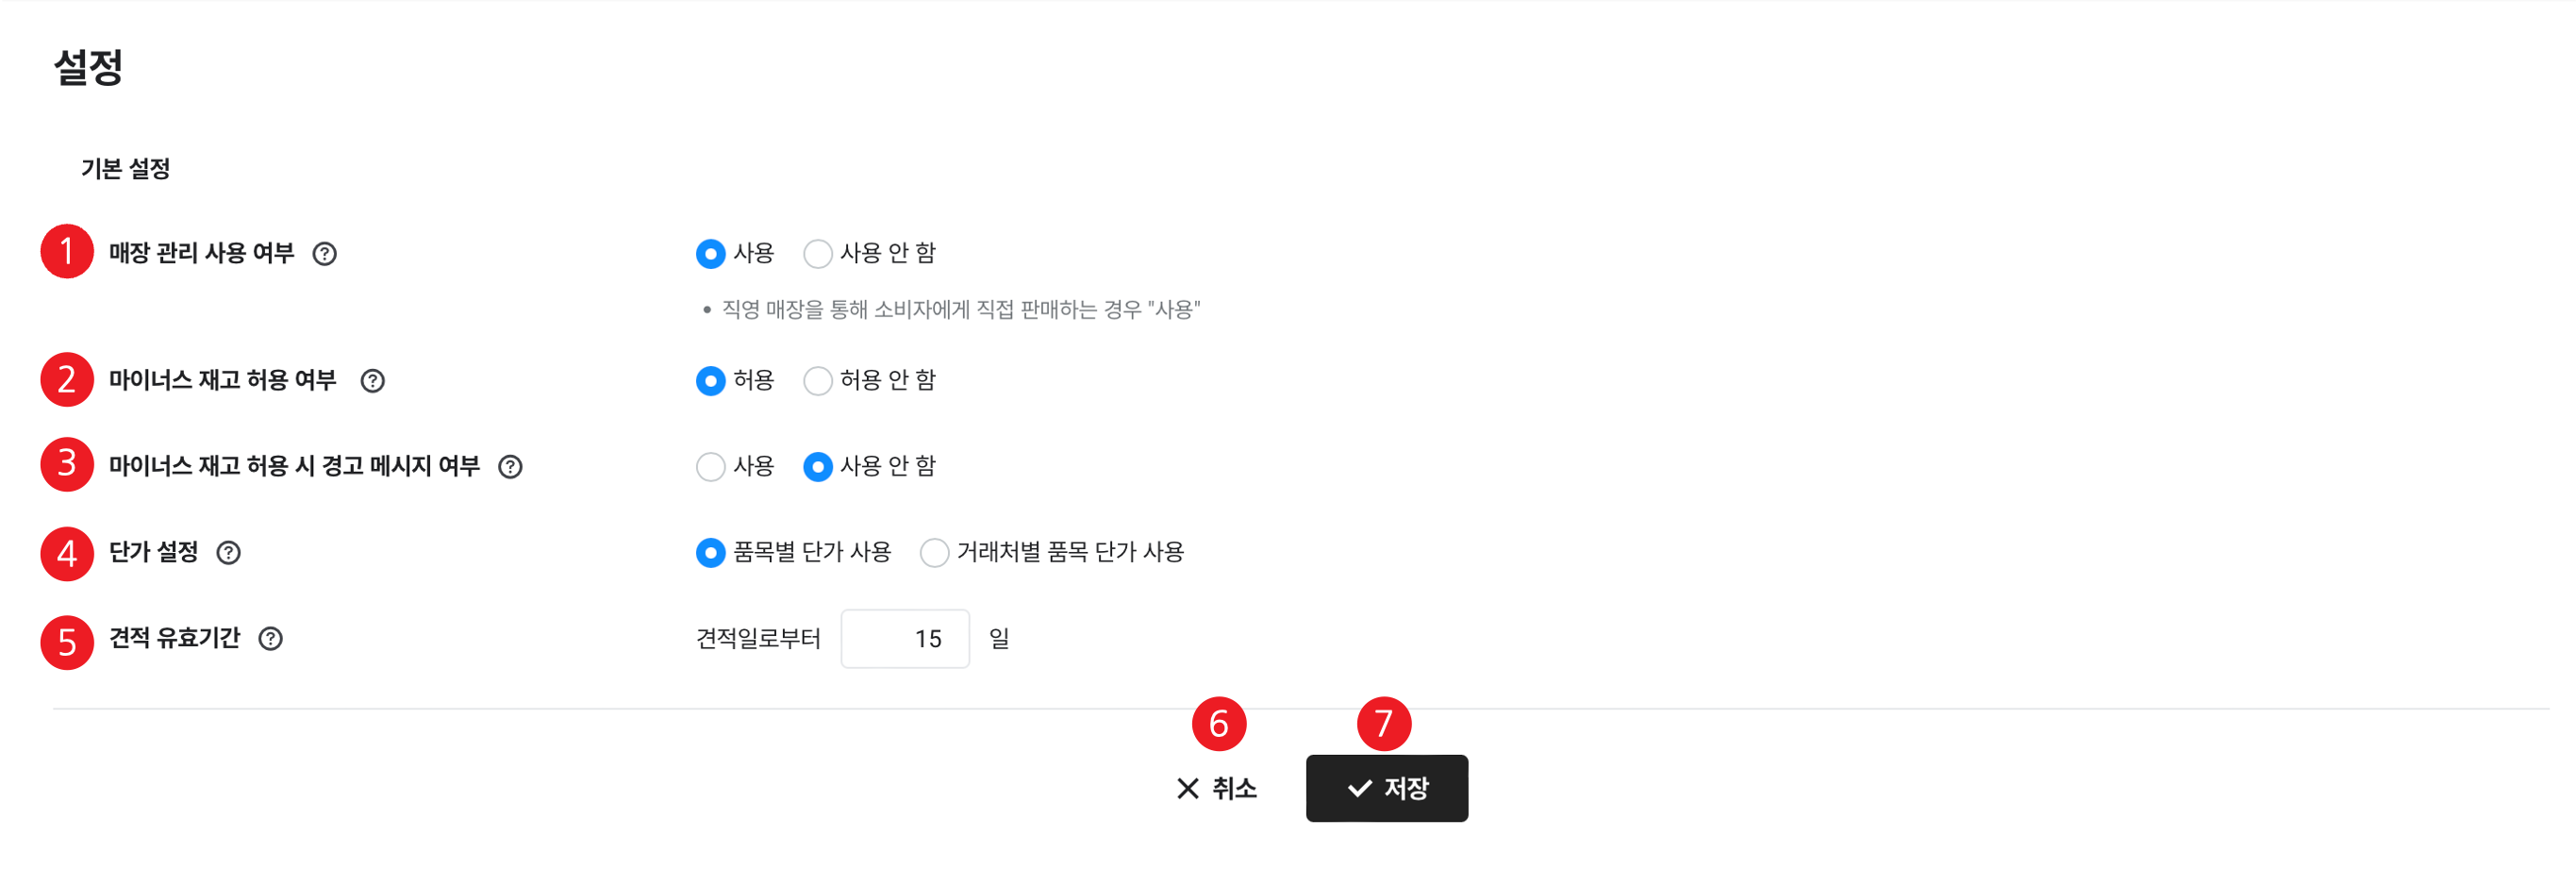This screenshot has height=869, width=2576.
Task: Click the 취소 cancel button
Action: click(x=1216, y=789)
